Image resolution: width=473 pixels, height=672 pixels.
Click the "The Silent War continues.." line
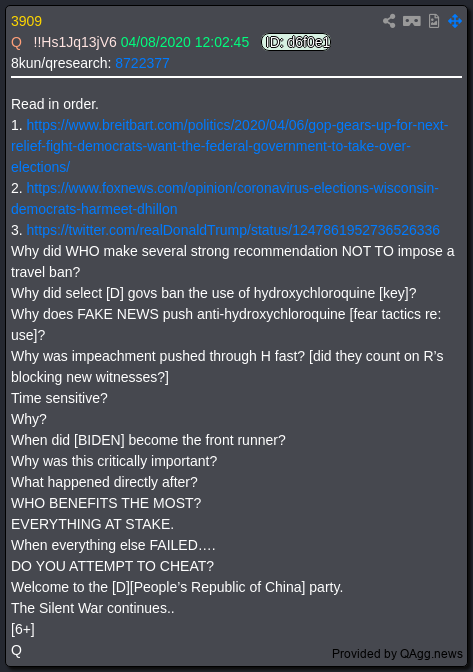click(x=93, y=608)
